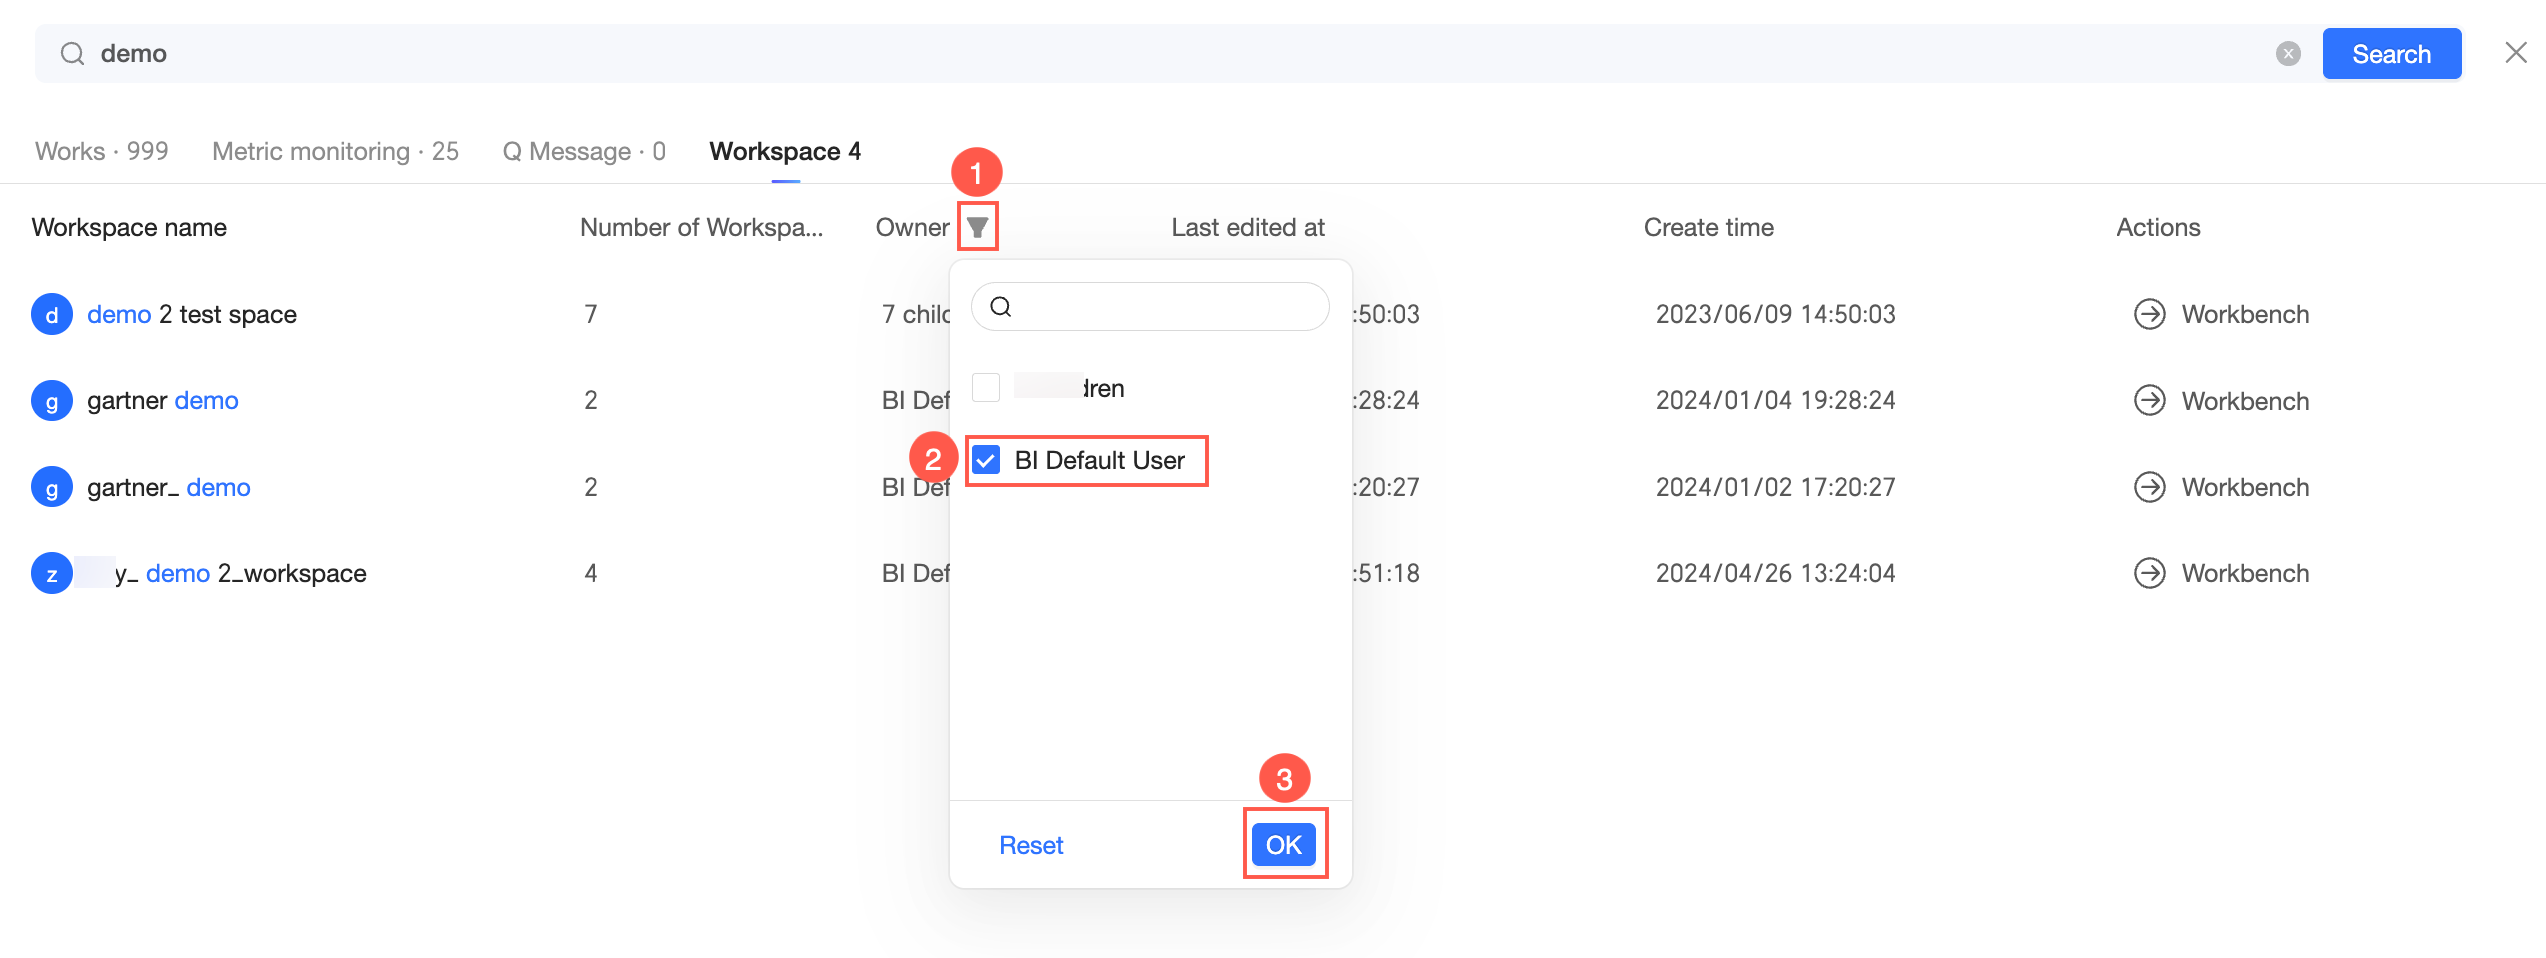Open the gartner_ demo workspace link
The height and width of the screenshot is (958, 2546).
[169, 487]
